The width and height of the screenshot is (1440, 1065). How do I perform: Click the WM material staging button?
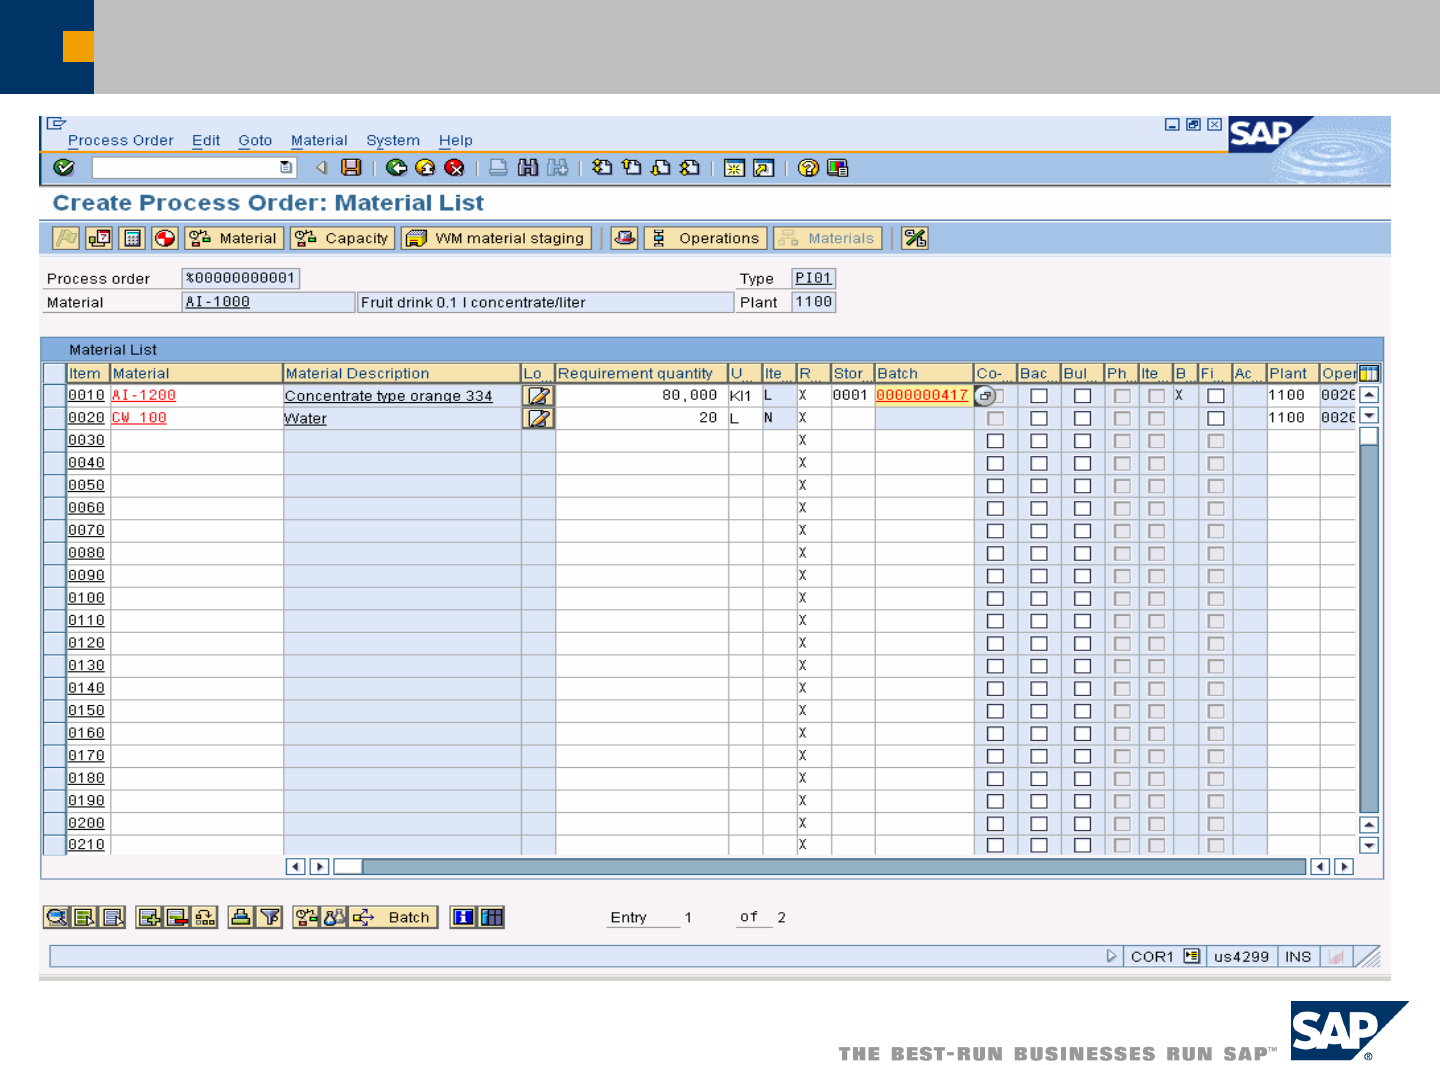pos(496,238)
